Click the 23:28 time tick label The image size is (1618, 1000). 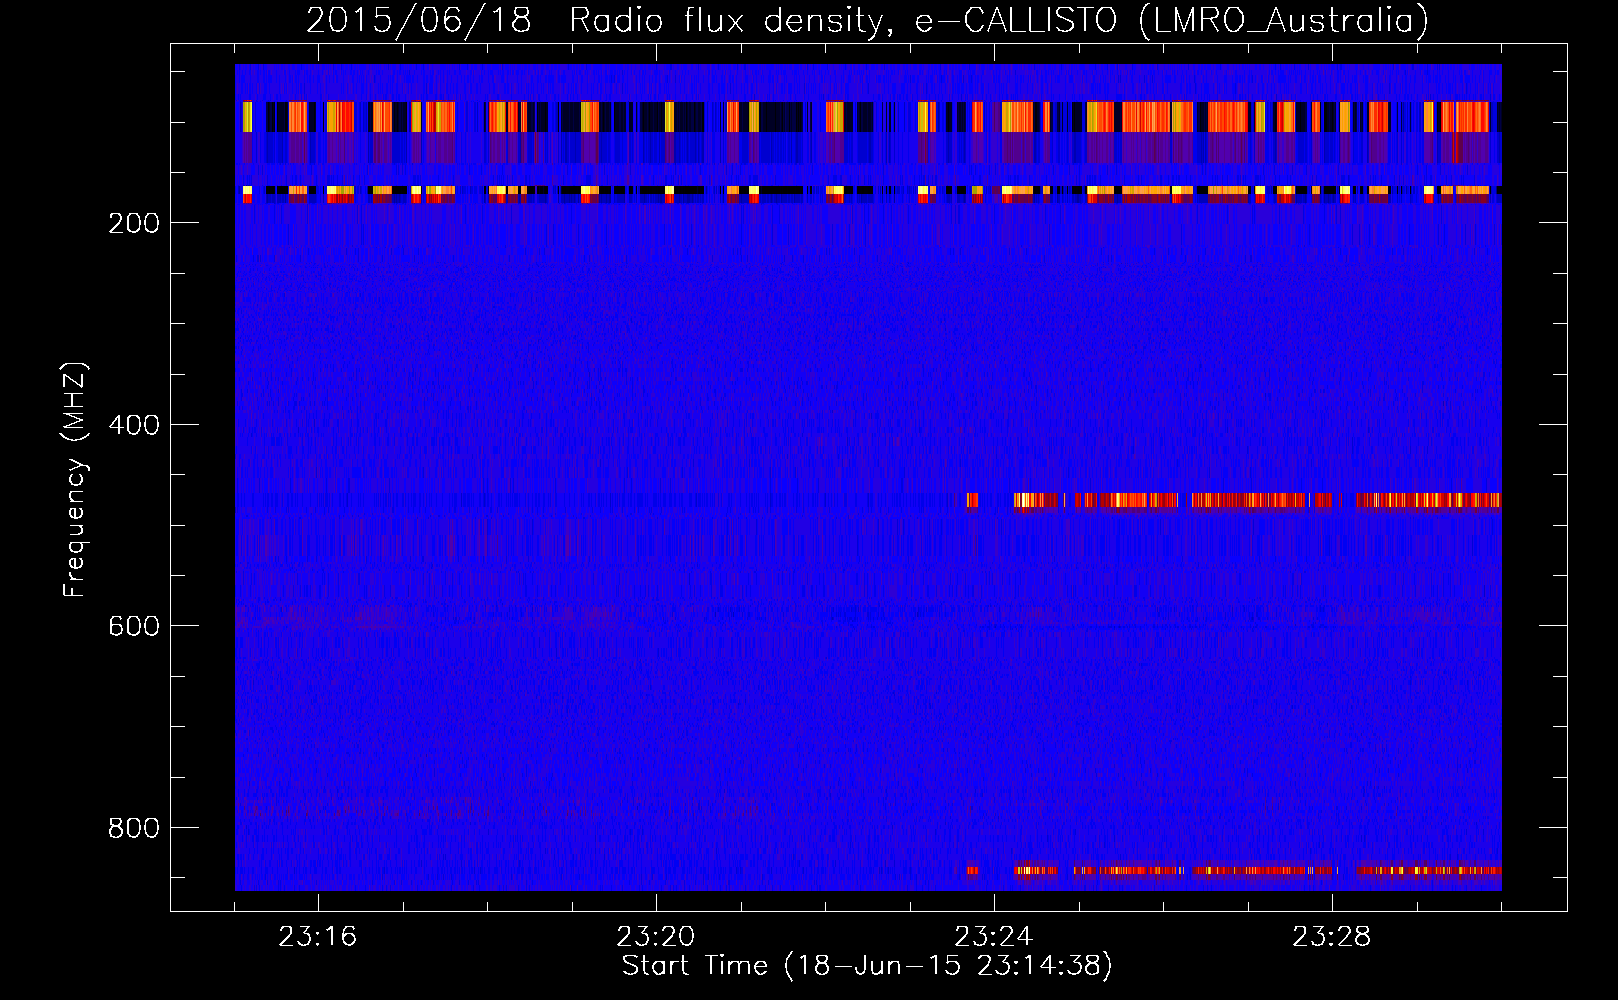pyautogui.click(x=1332, y=937)
